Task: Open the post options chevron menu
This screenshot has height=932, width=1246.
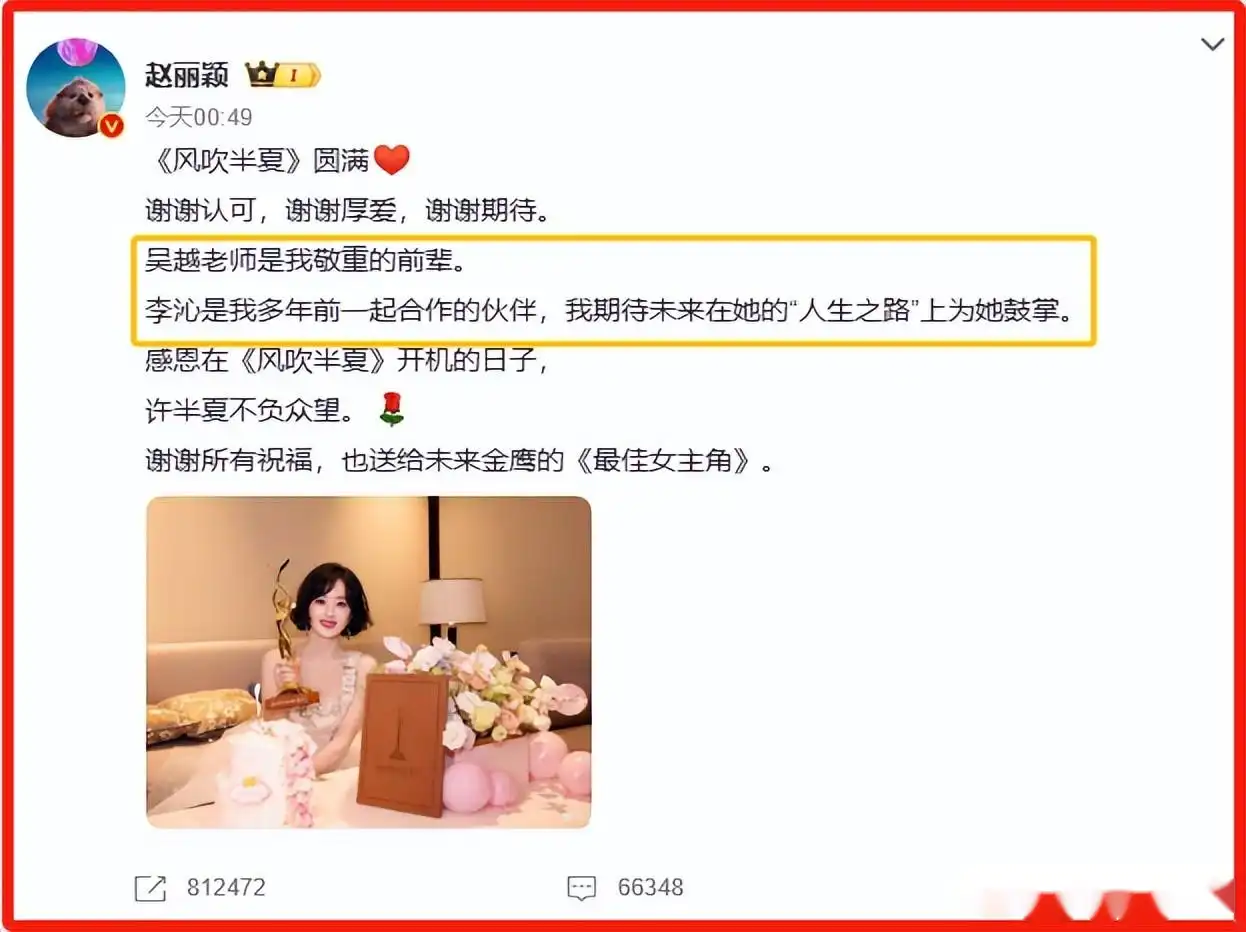Action: point(1212,44)
